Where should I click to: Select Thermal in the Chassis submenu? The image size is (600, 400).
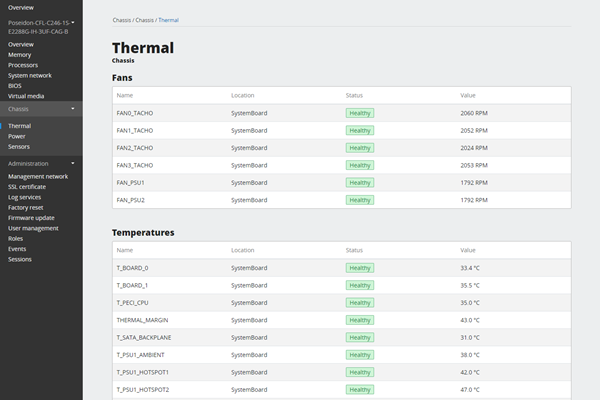pos(20,126)
